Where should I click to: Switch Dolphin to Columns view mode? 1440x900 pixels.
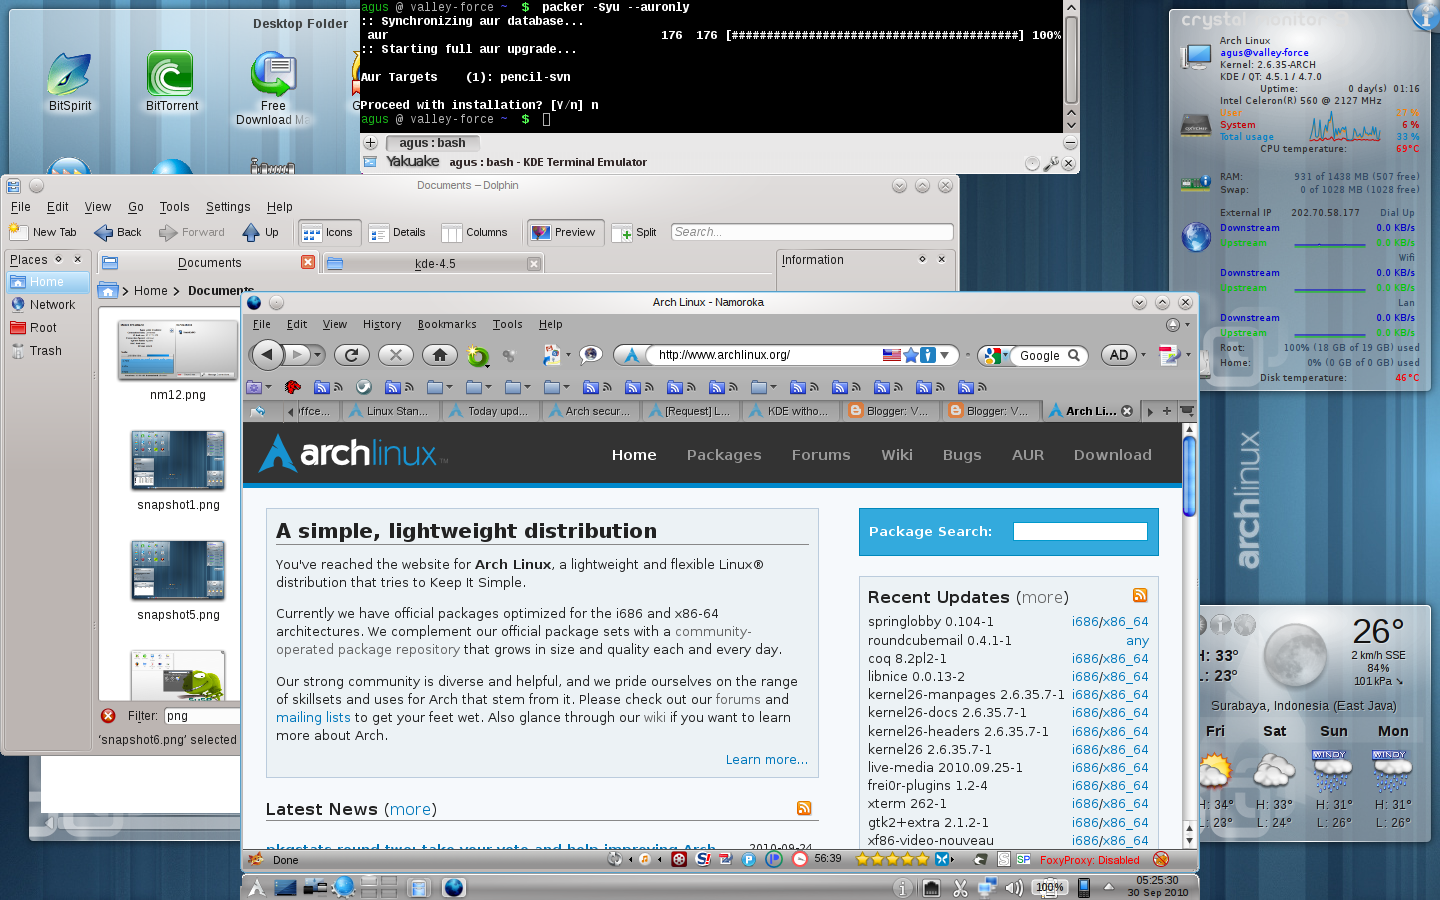tap(475, 232)
